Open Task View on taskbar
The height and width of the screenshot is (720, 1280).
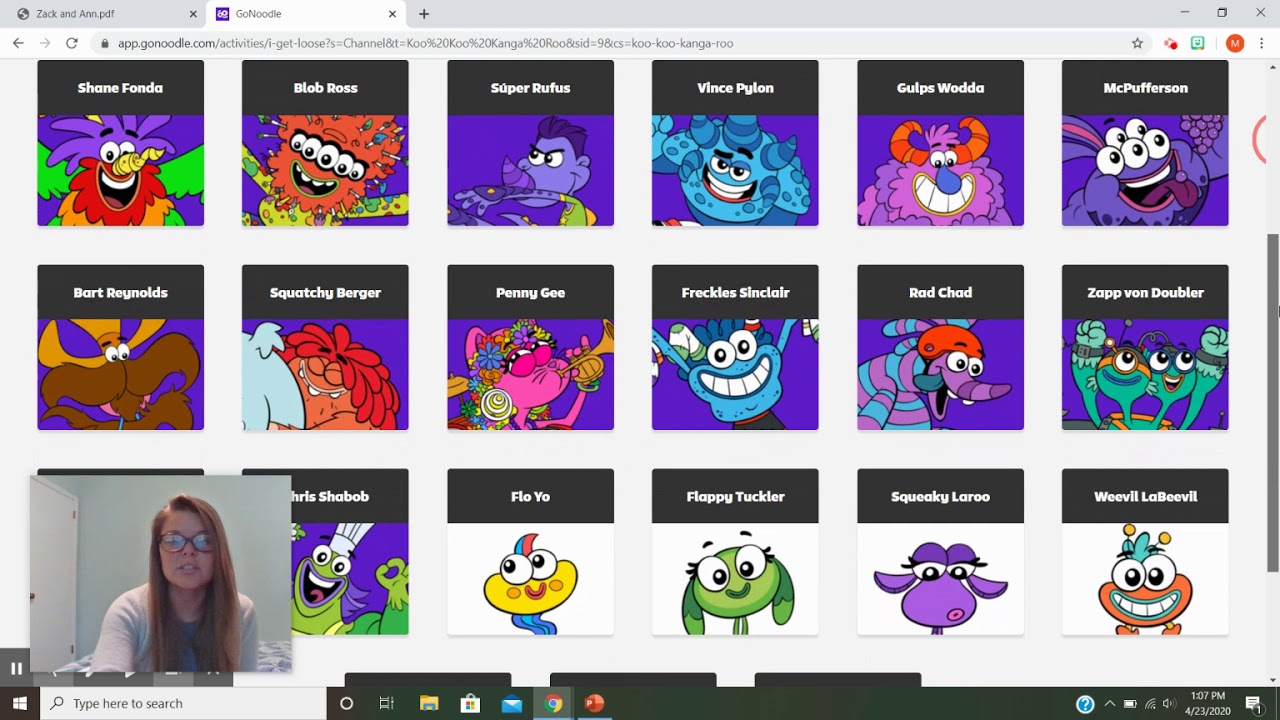coord(386,703)
